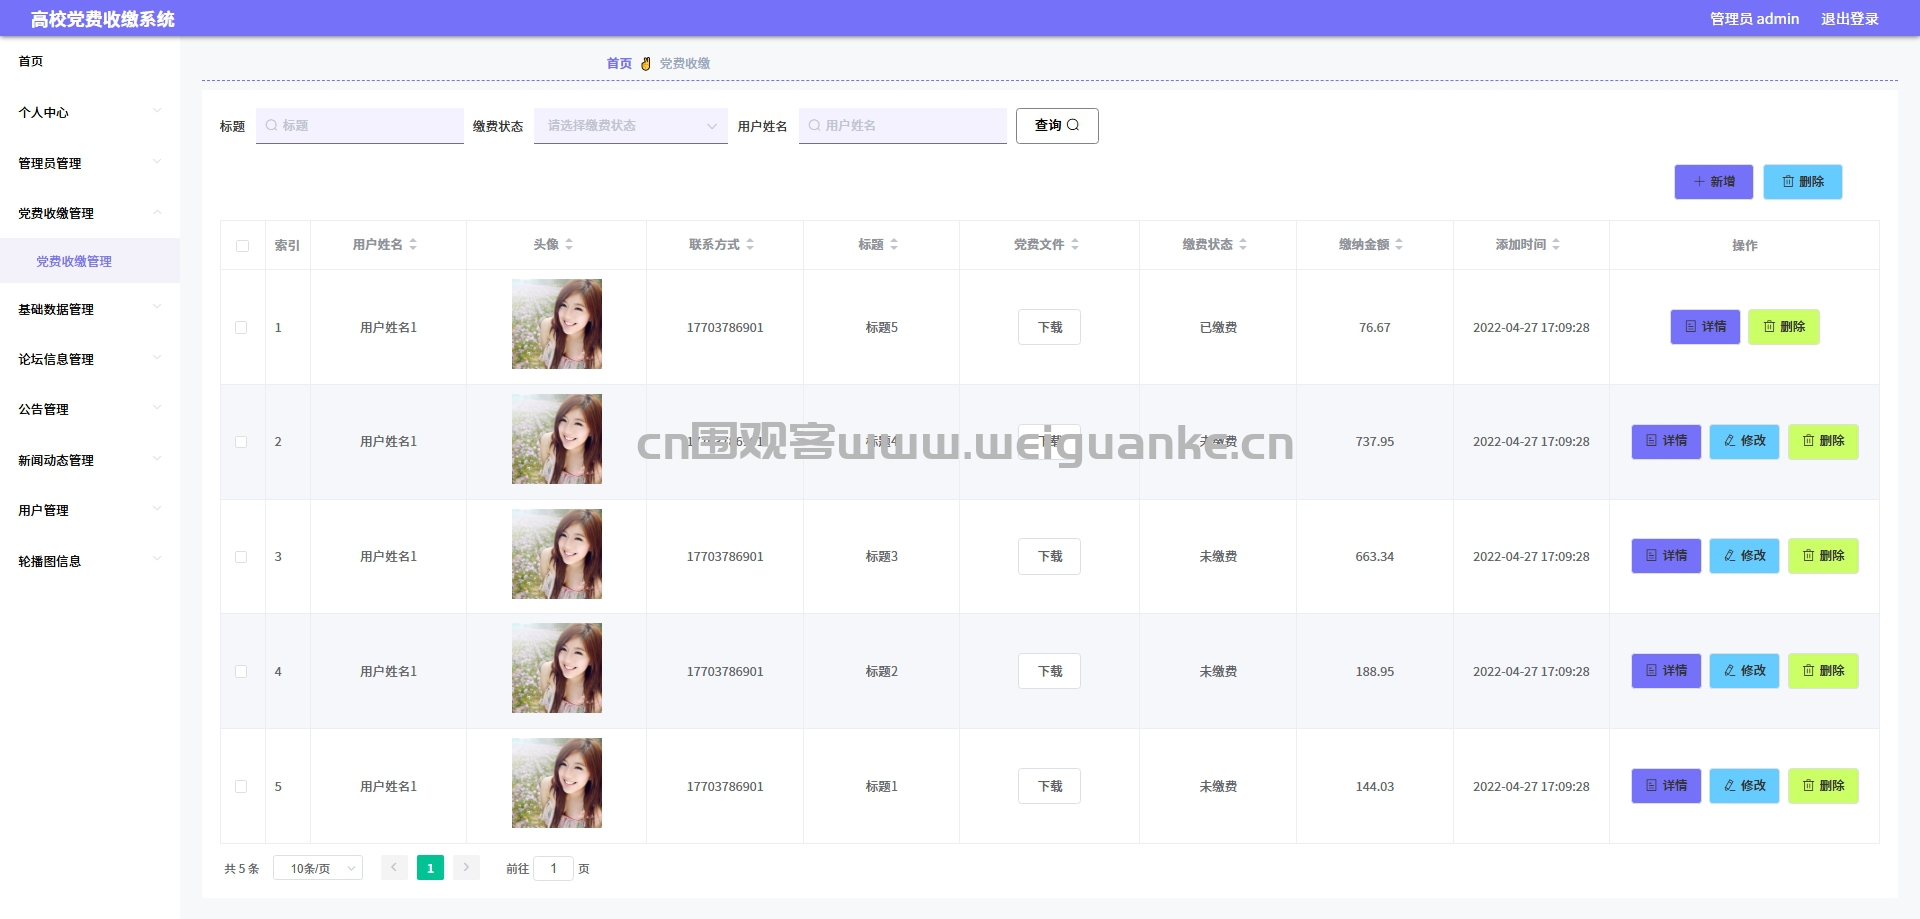Click the sort arrows on 添加时间 column
The height and width of the screenshot is (919, 1920).
(1556, 244)
